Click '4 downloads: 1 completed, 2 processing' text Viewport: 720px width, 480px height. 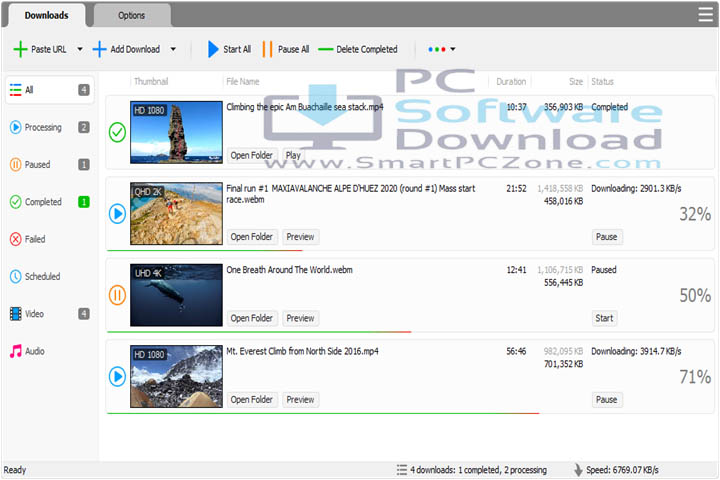478,469
